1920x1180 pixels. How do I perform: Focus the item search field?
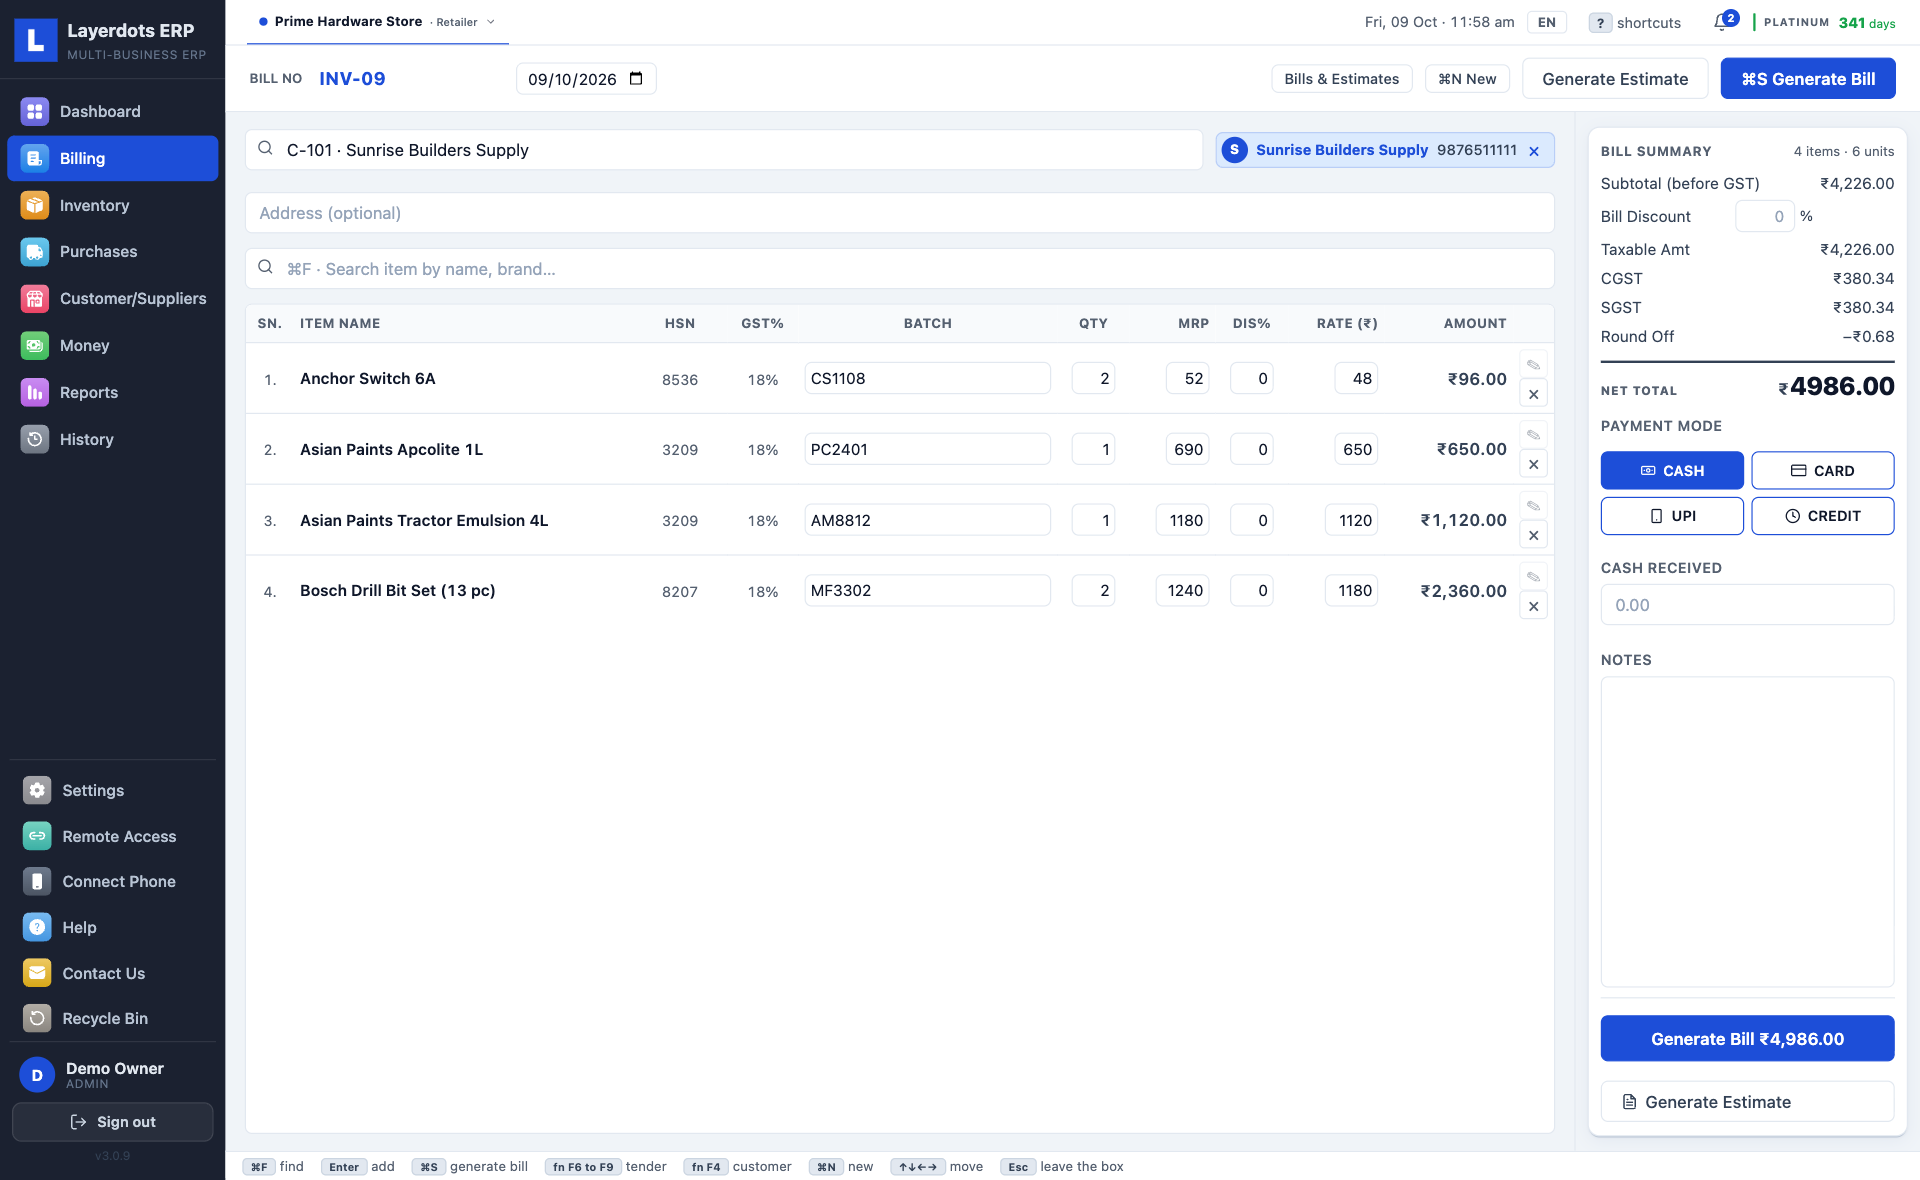pyautogui.click(x=899, y=269)
